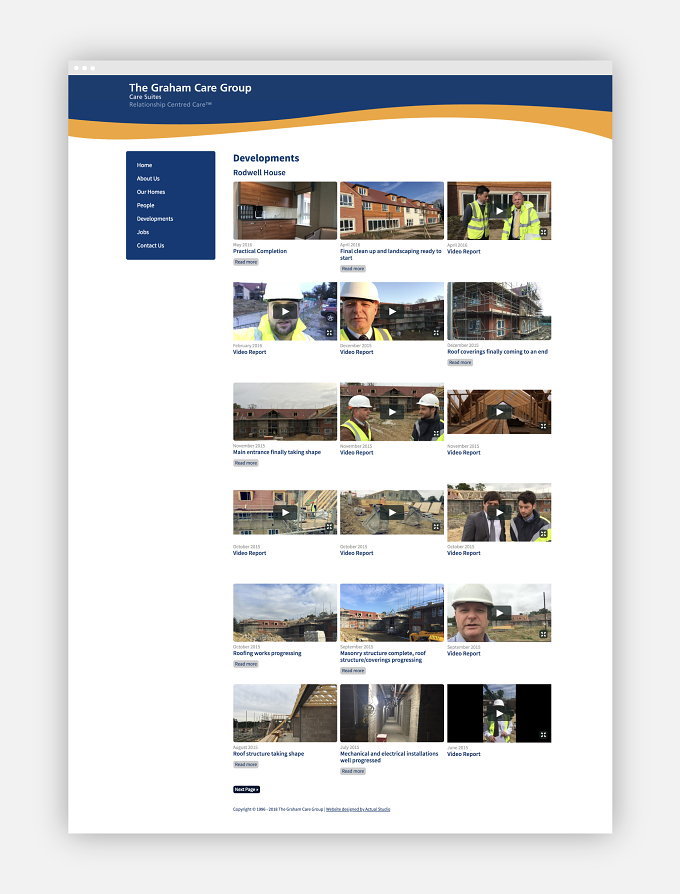Click fullscreen icon on February 2016 video

tap(329, 333)
